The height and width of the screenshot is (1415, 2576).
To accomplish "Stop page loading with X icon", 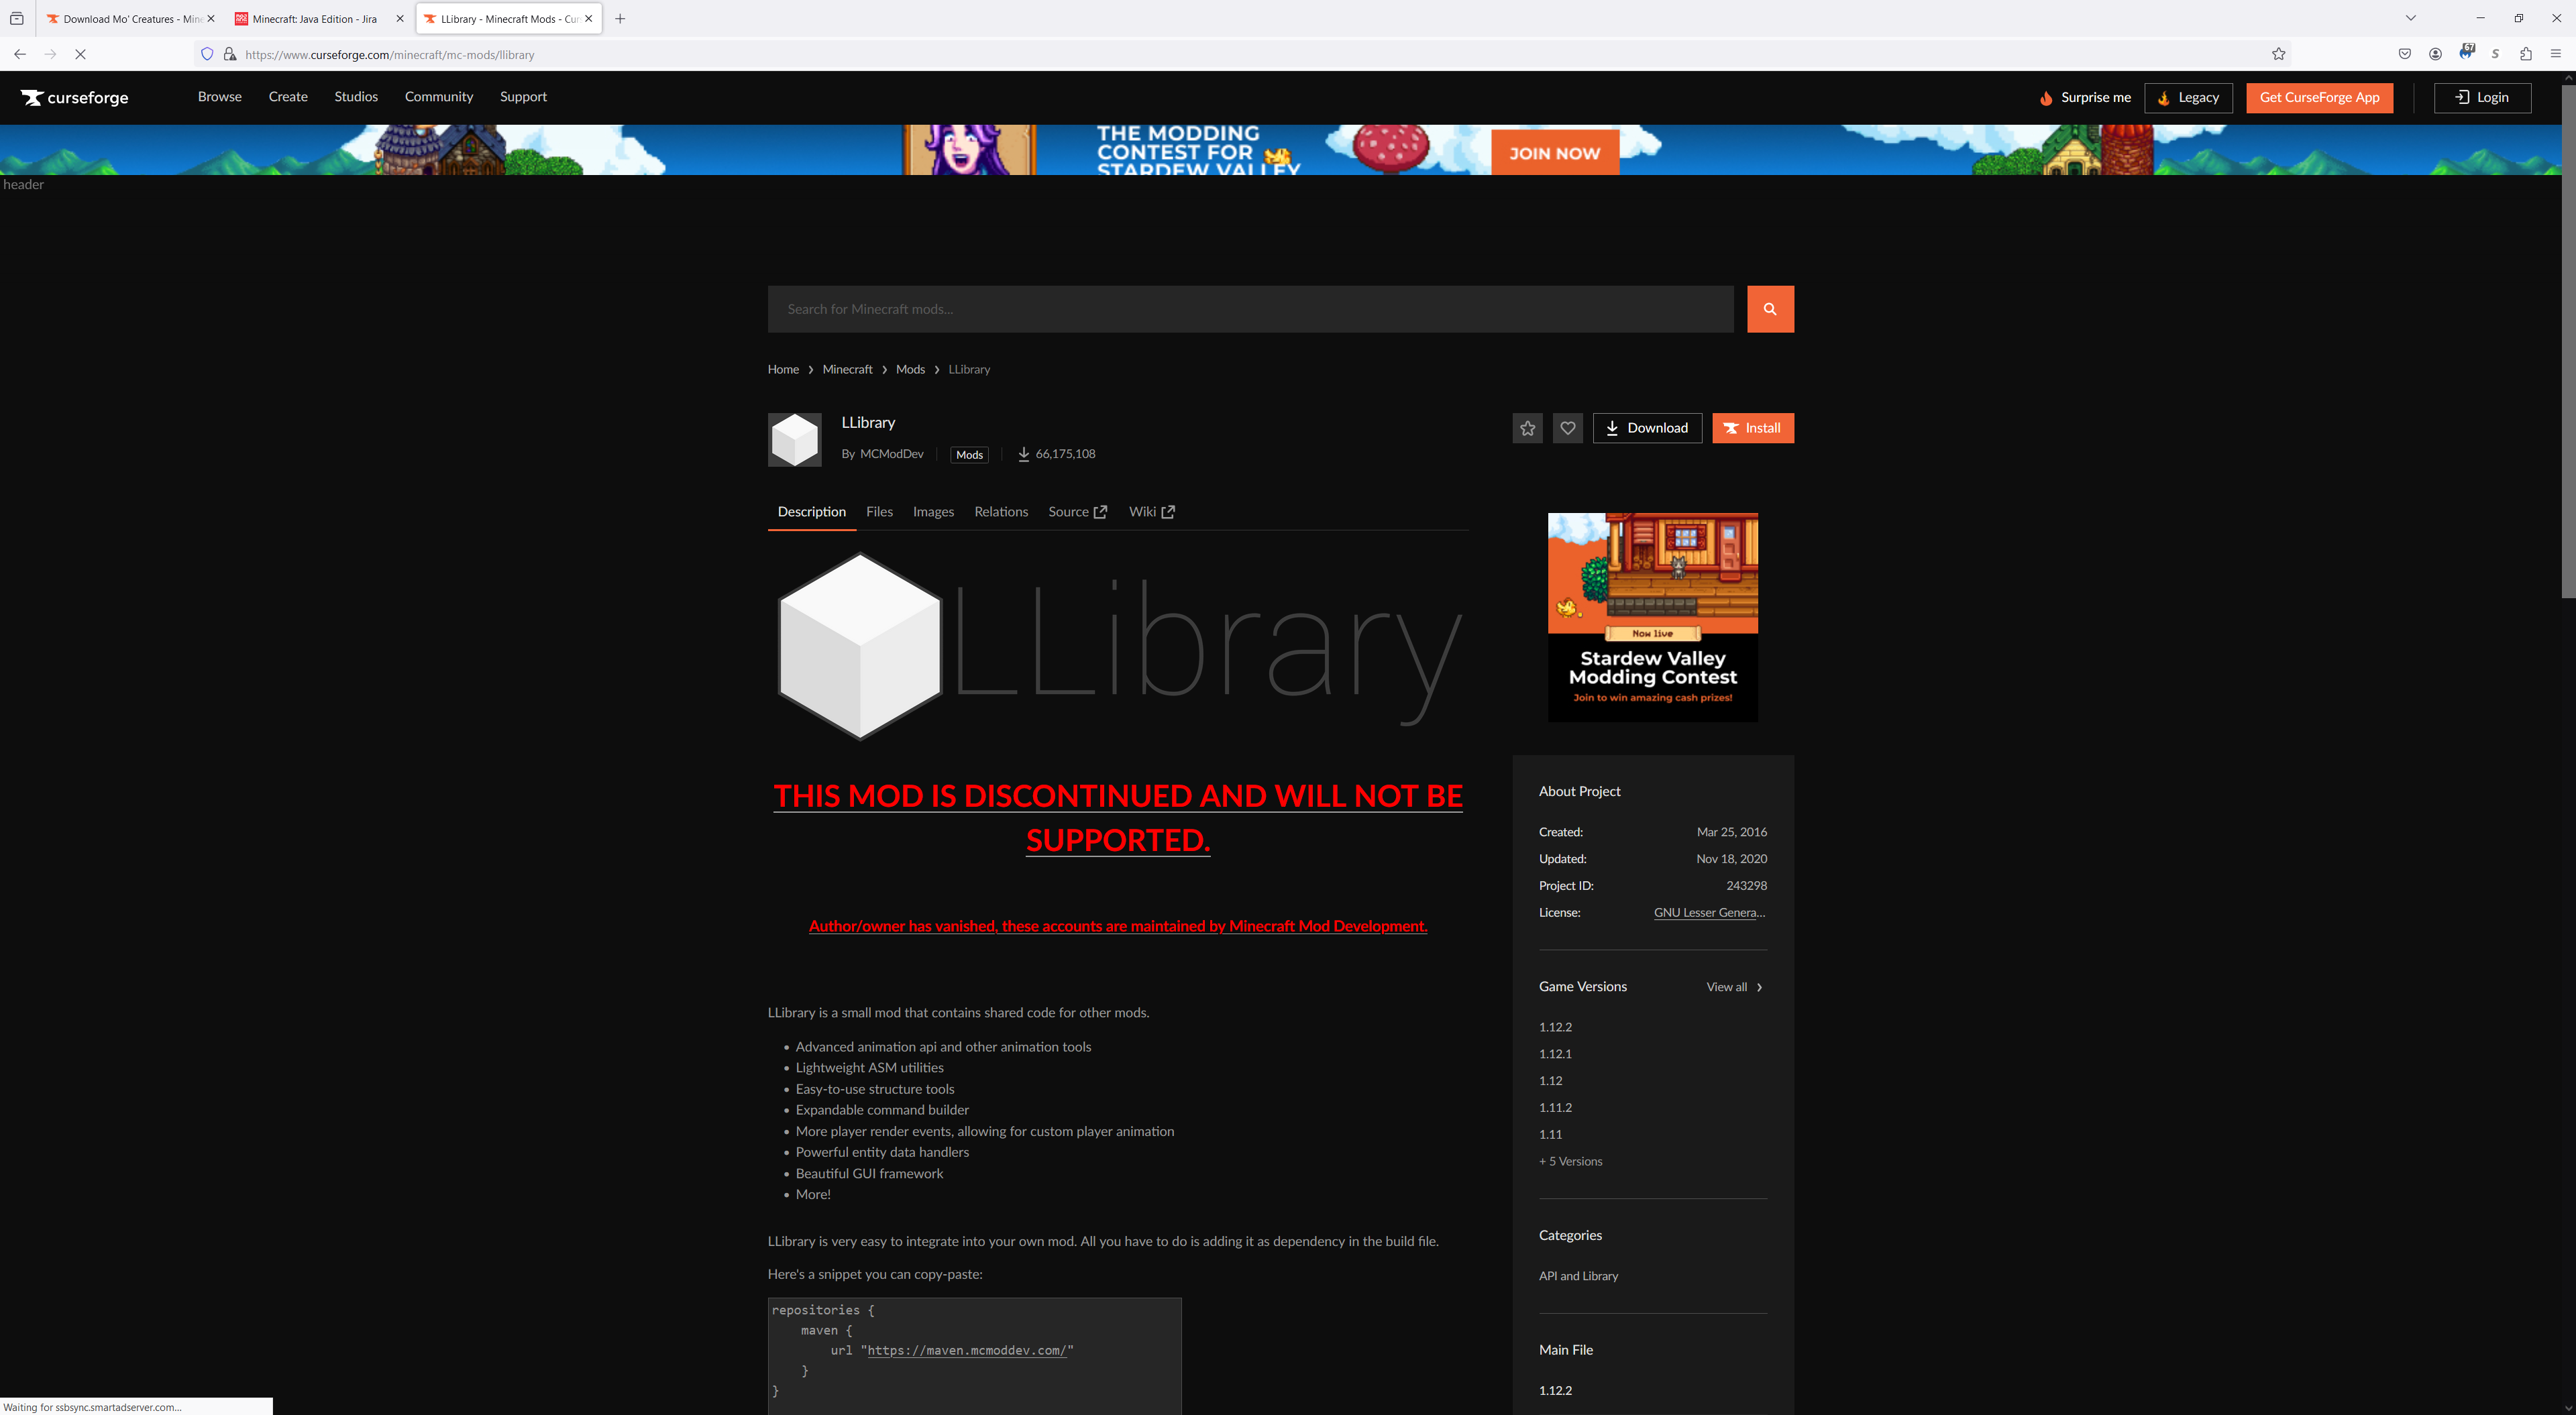I will tap(81, 54).
